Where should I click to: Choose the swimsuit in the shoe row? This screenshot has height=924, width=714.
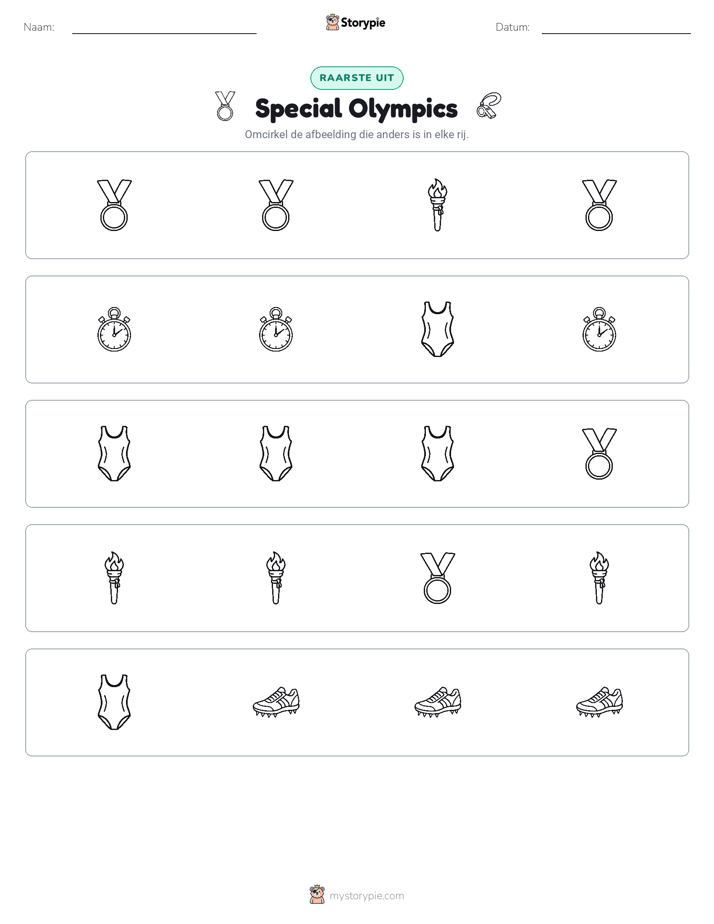[114, 702]
